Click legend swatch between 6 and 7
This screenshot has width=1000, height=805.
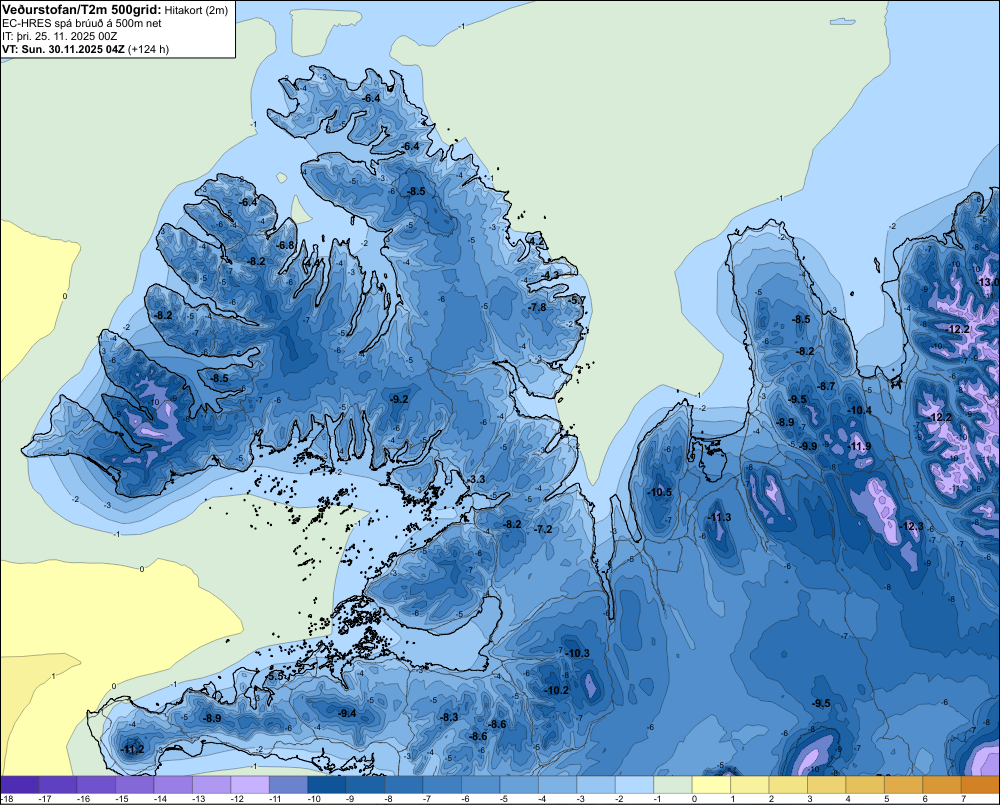pos(941,785)
